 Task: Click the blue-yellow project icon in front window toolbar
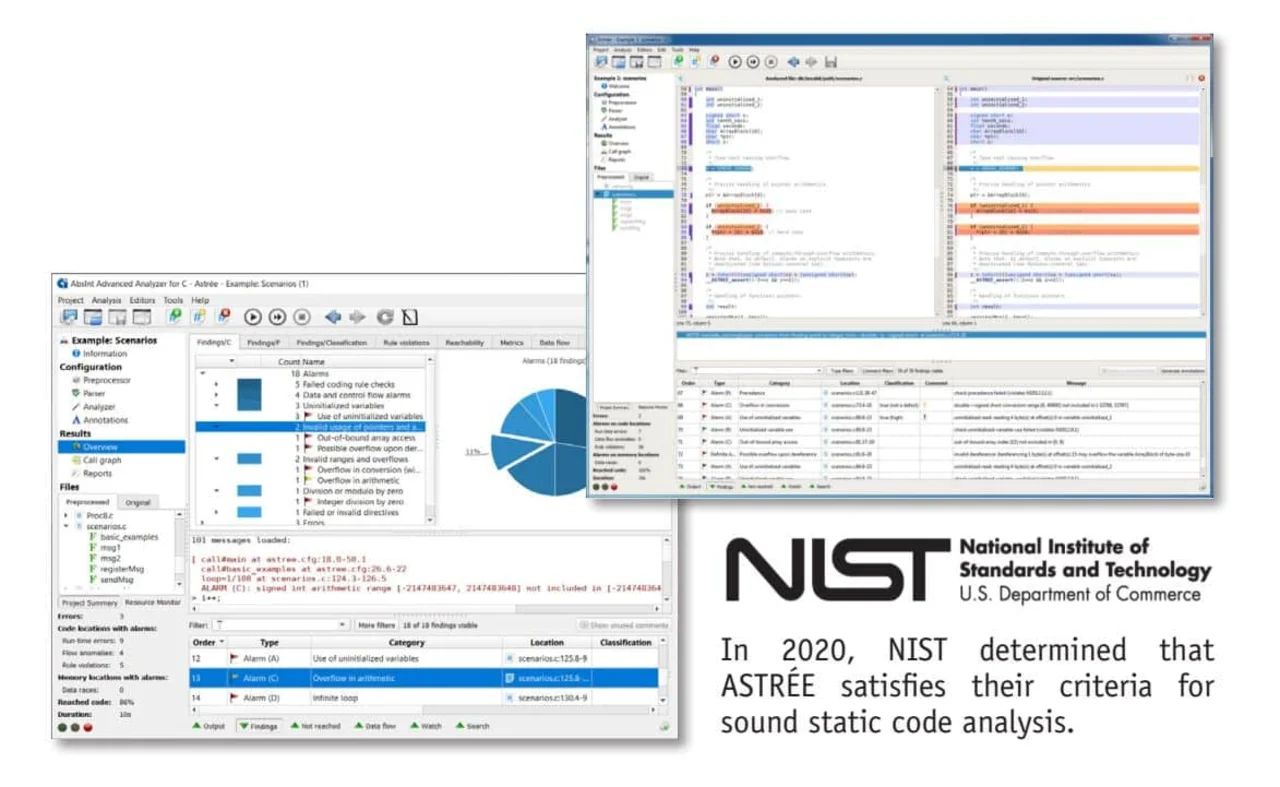[199, 317]
